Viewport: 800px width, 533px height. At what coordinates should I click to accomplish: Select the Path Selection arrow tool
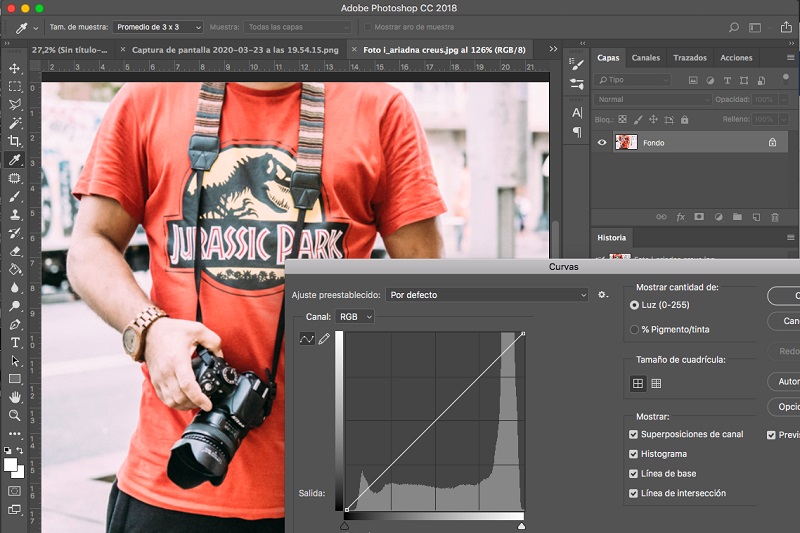point(15,361)
